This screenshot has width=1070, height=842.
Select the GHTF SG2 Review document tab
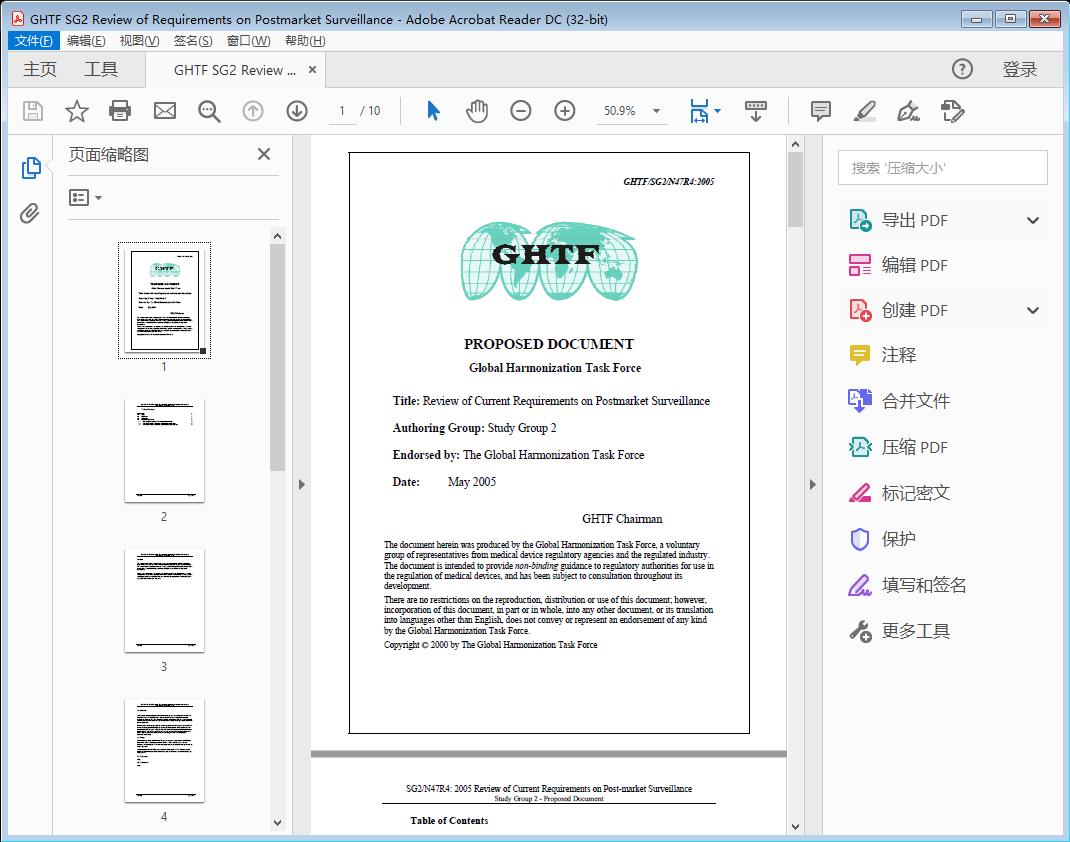tap(235, 70)
